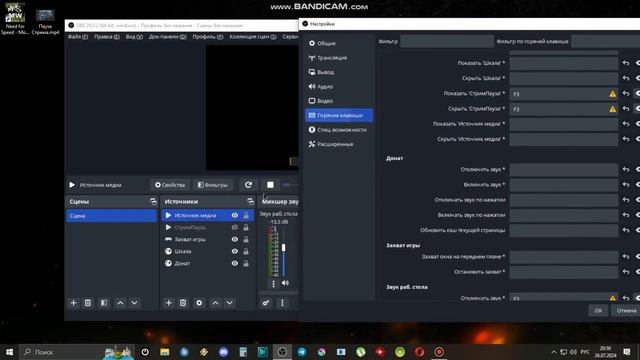
Task: Delete selected scene with trash icon
Action: [x=88, y=303]
